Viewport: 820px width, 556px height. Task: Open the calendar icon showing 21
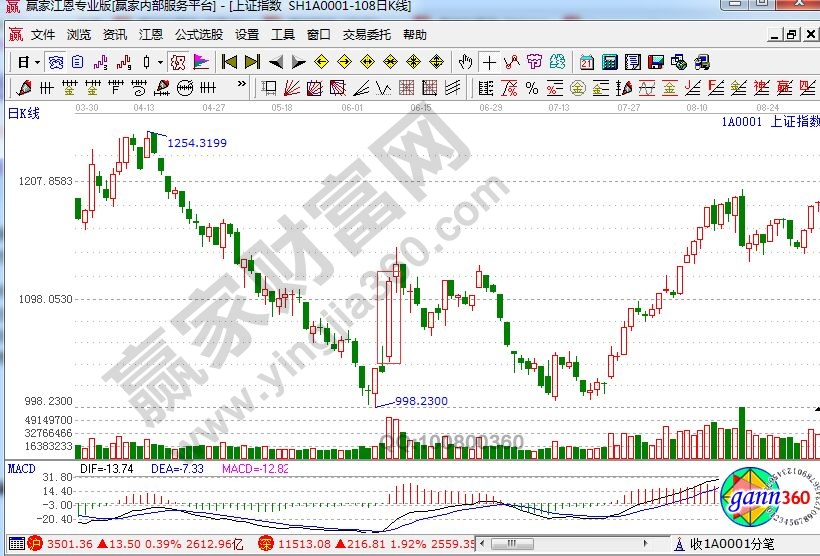click(586, 62)
